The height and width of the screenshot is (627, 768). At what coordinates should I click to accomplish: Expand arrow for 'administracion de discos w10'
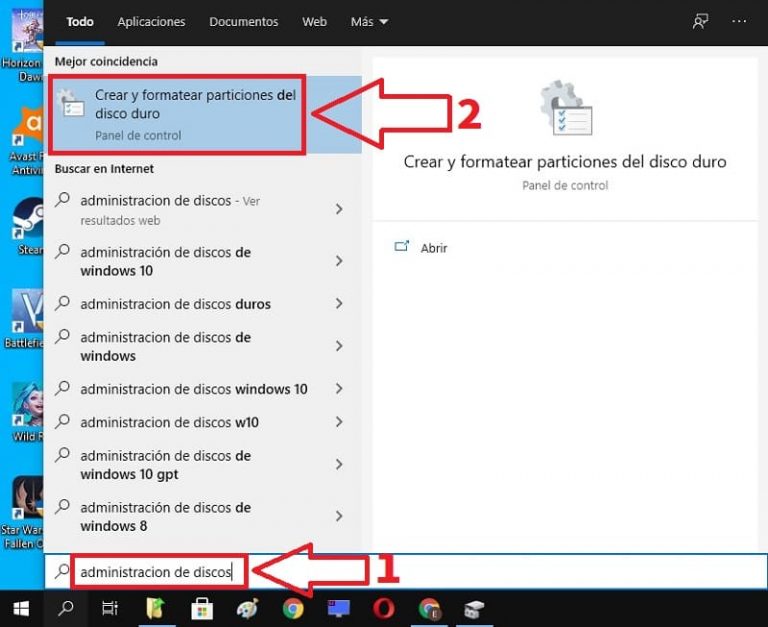(339, 422)
